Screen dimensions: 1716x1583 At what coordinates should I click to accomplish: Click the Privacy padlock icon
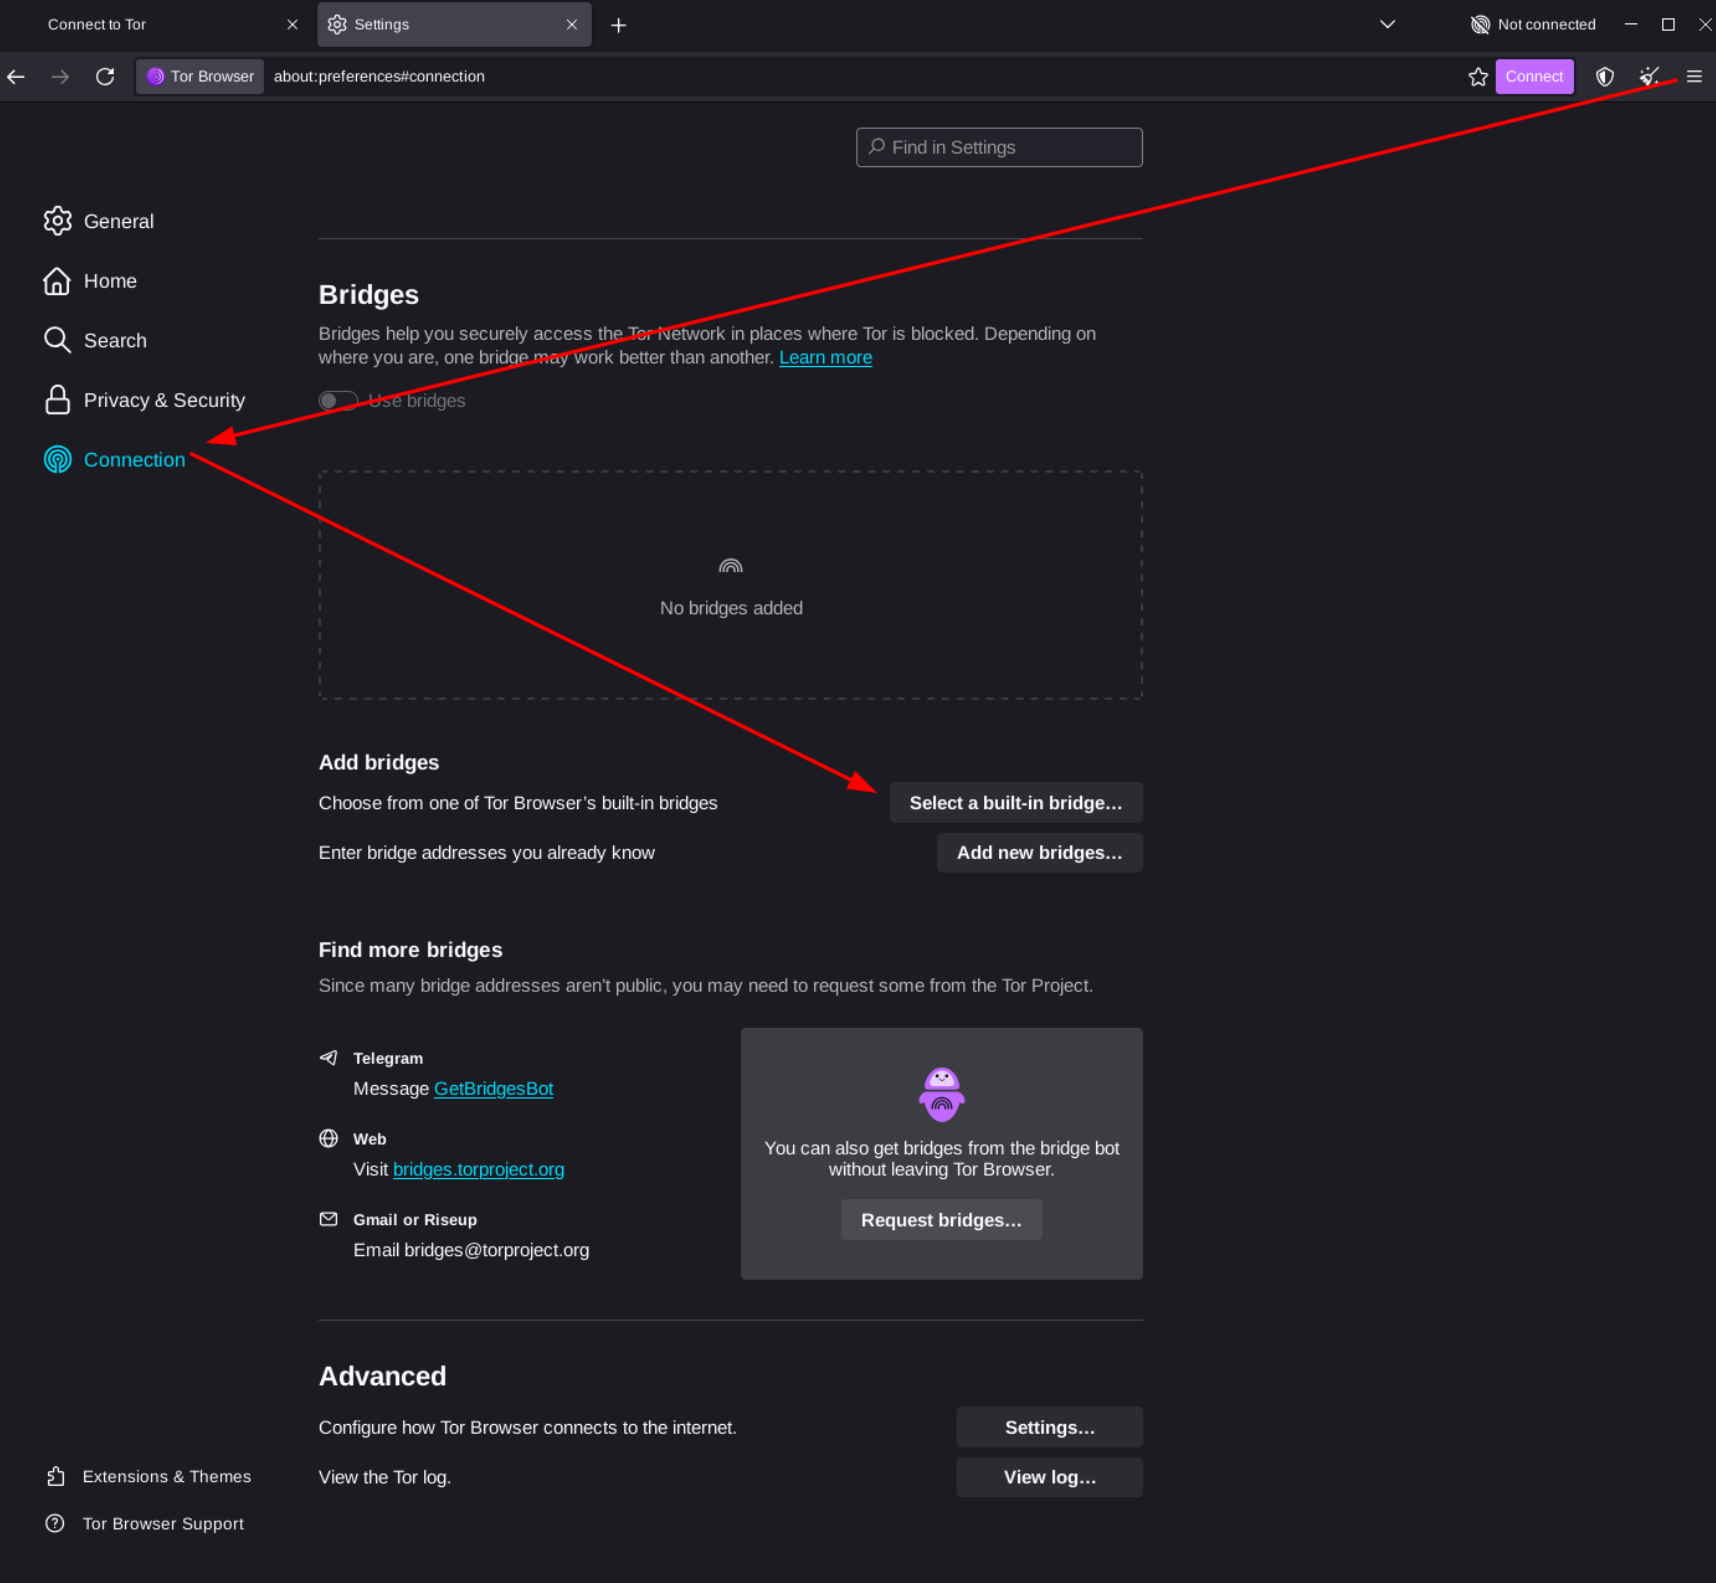coord(58,400)
